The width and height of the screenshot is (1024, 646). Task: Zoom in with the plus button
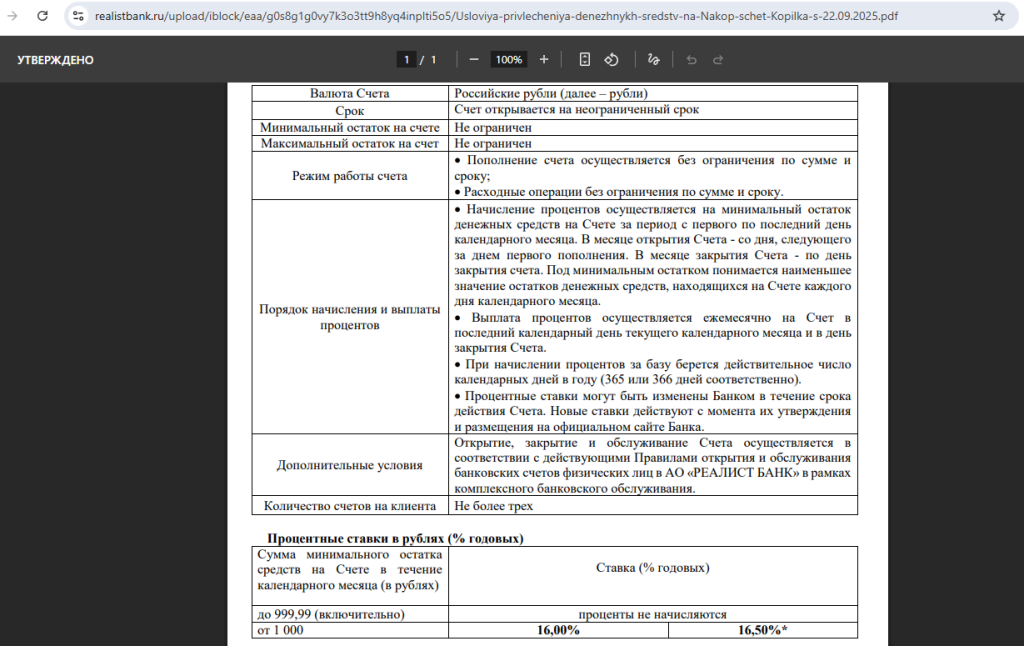[543, 59]
